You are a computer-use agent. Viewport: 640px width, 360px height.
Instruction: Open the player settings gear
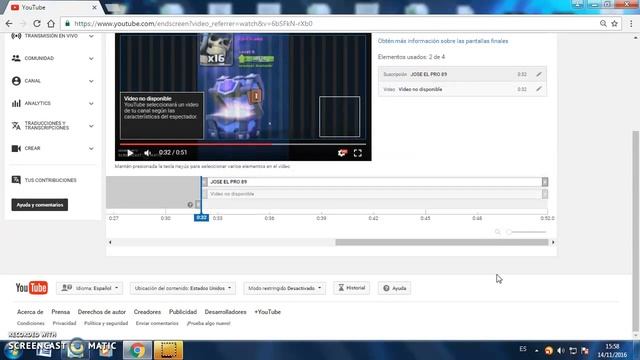click(342, 153)
